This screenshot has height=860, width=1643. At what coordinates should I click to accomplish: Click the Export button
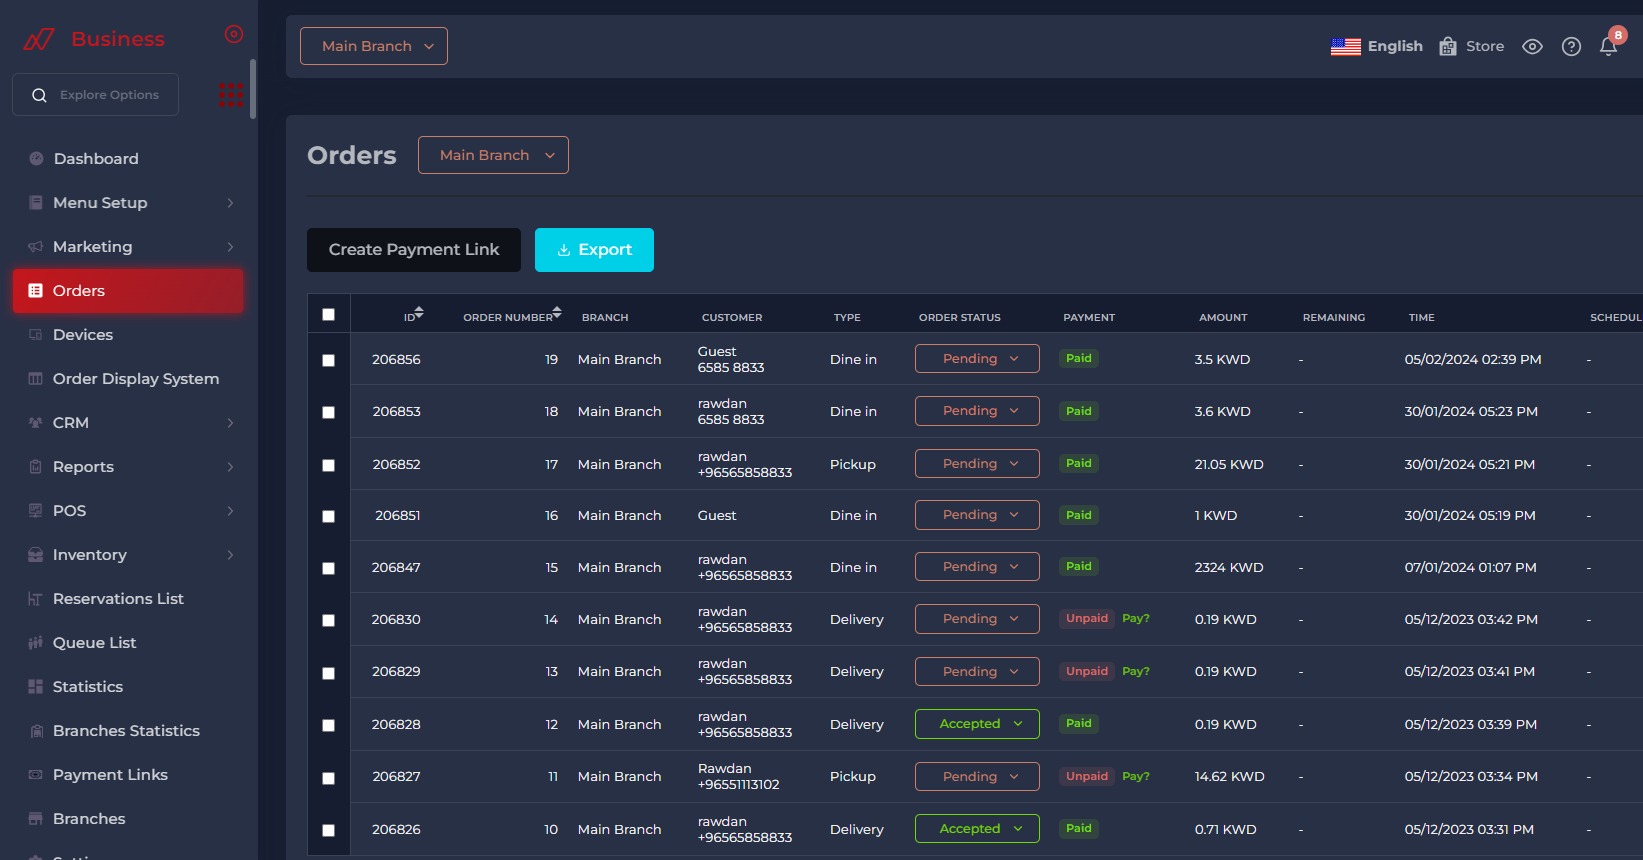click(x=594, y=250)
